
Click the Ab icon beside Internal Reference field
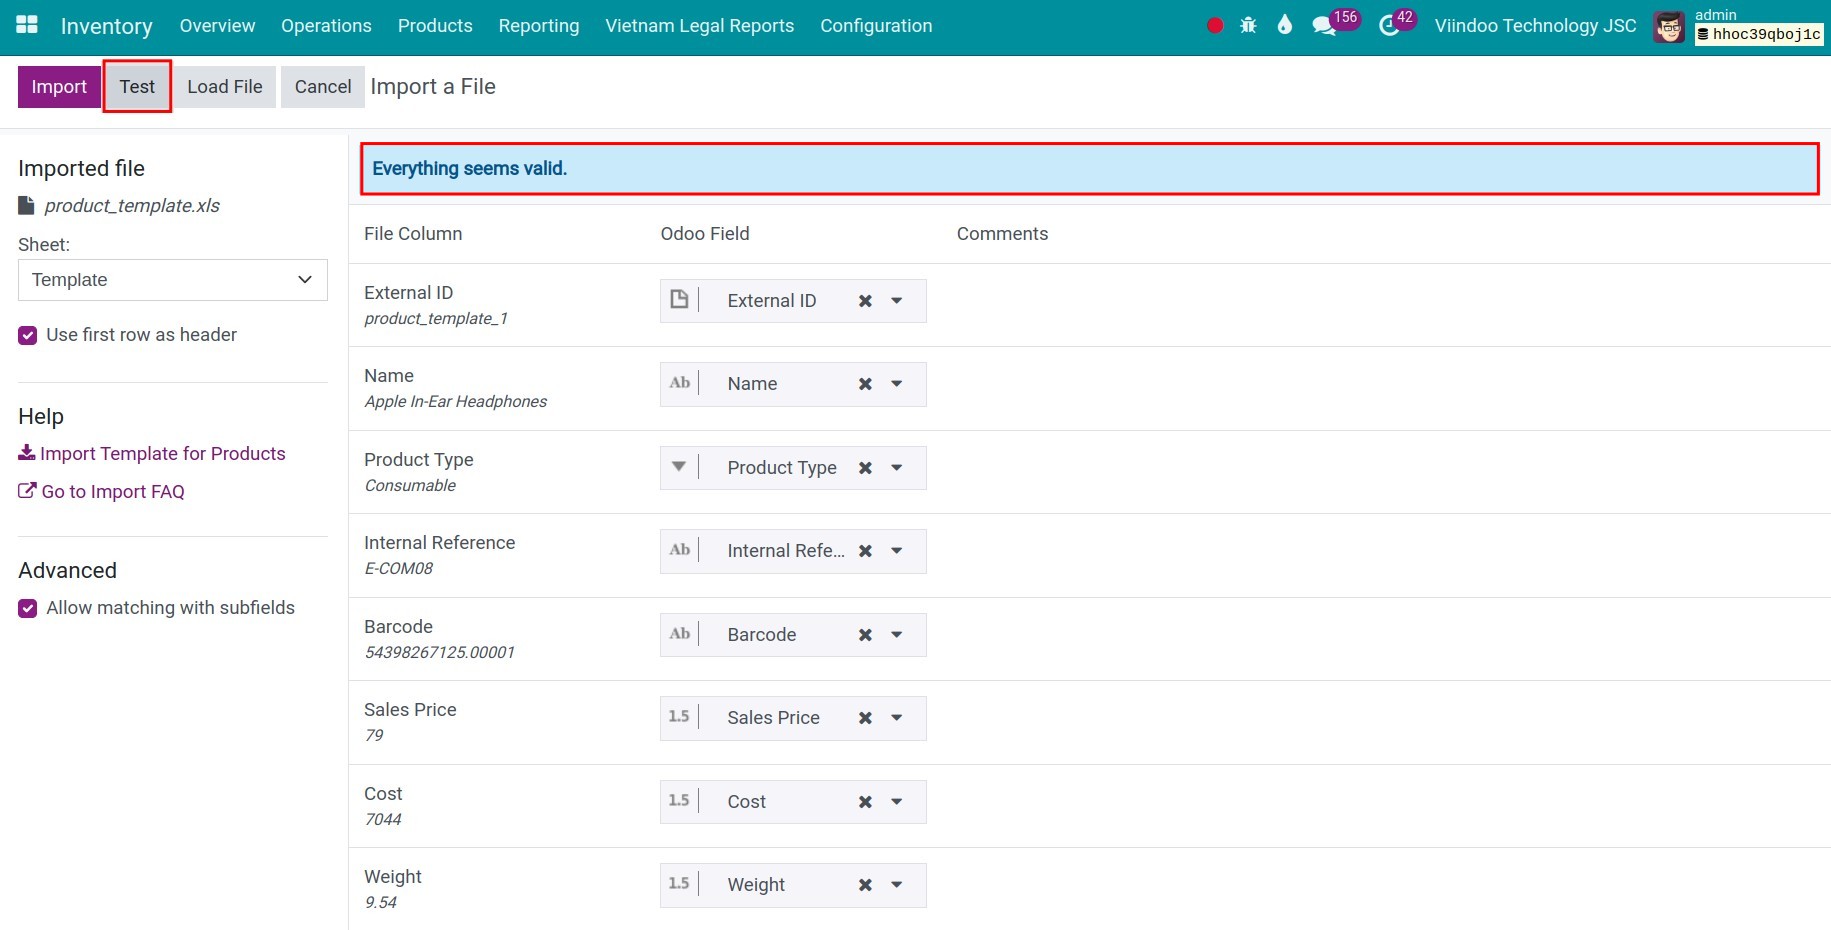(680, 550)
